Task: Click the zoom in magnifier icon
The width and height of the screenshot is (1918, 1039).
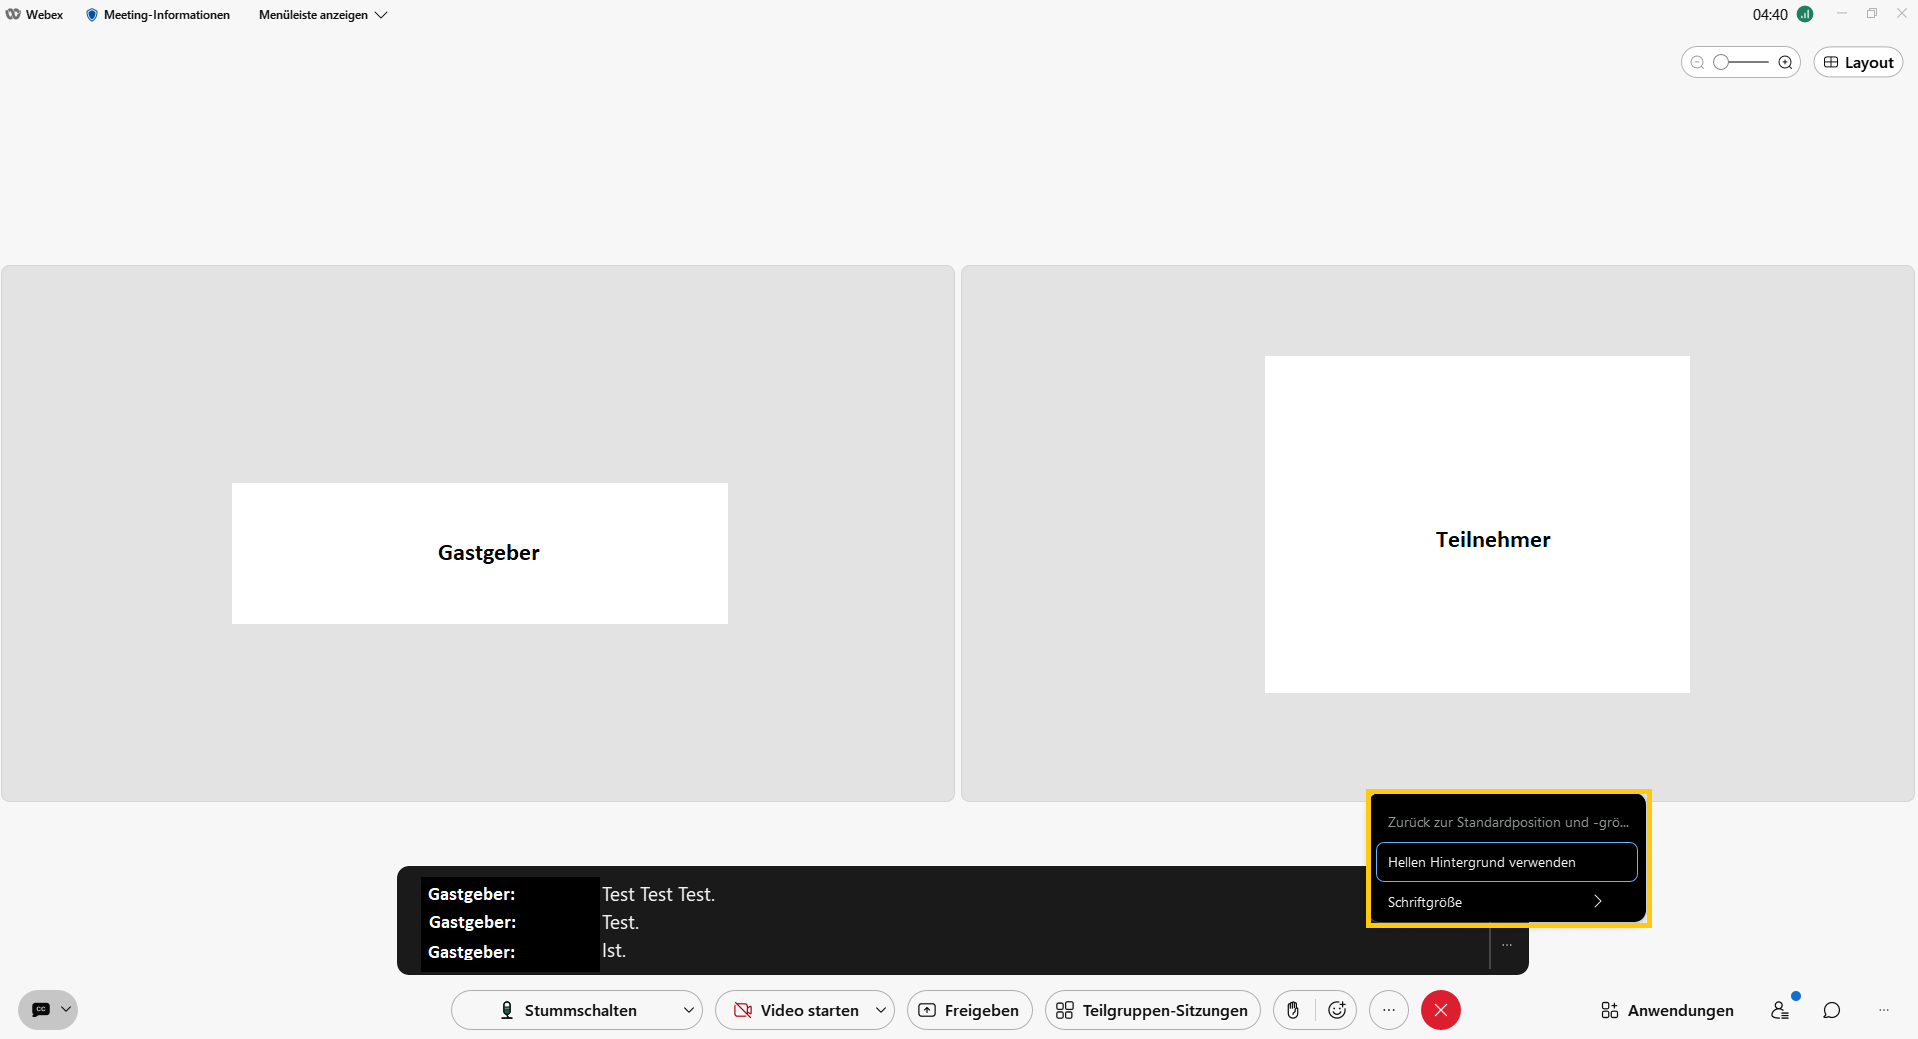Action: pos(1785,62)
